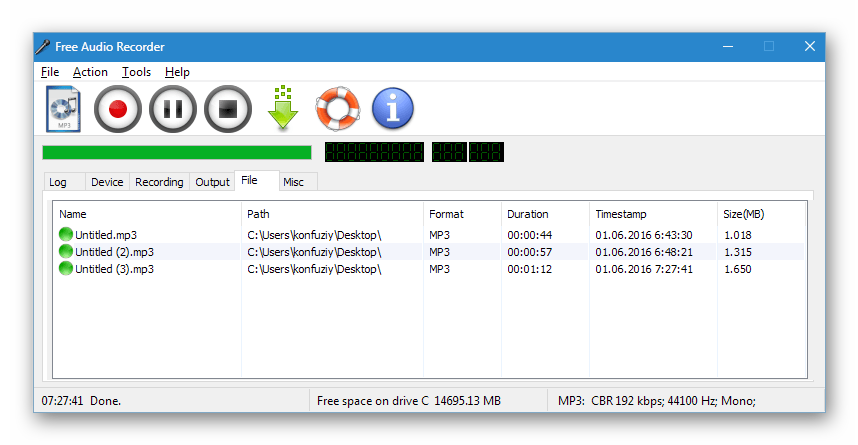The width and height of the screenshot is (858, 445).
Task: Open the Misc tab
Action: (x=293, y=182)
